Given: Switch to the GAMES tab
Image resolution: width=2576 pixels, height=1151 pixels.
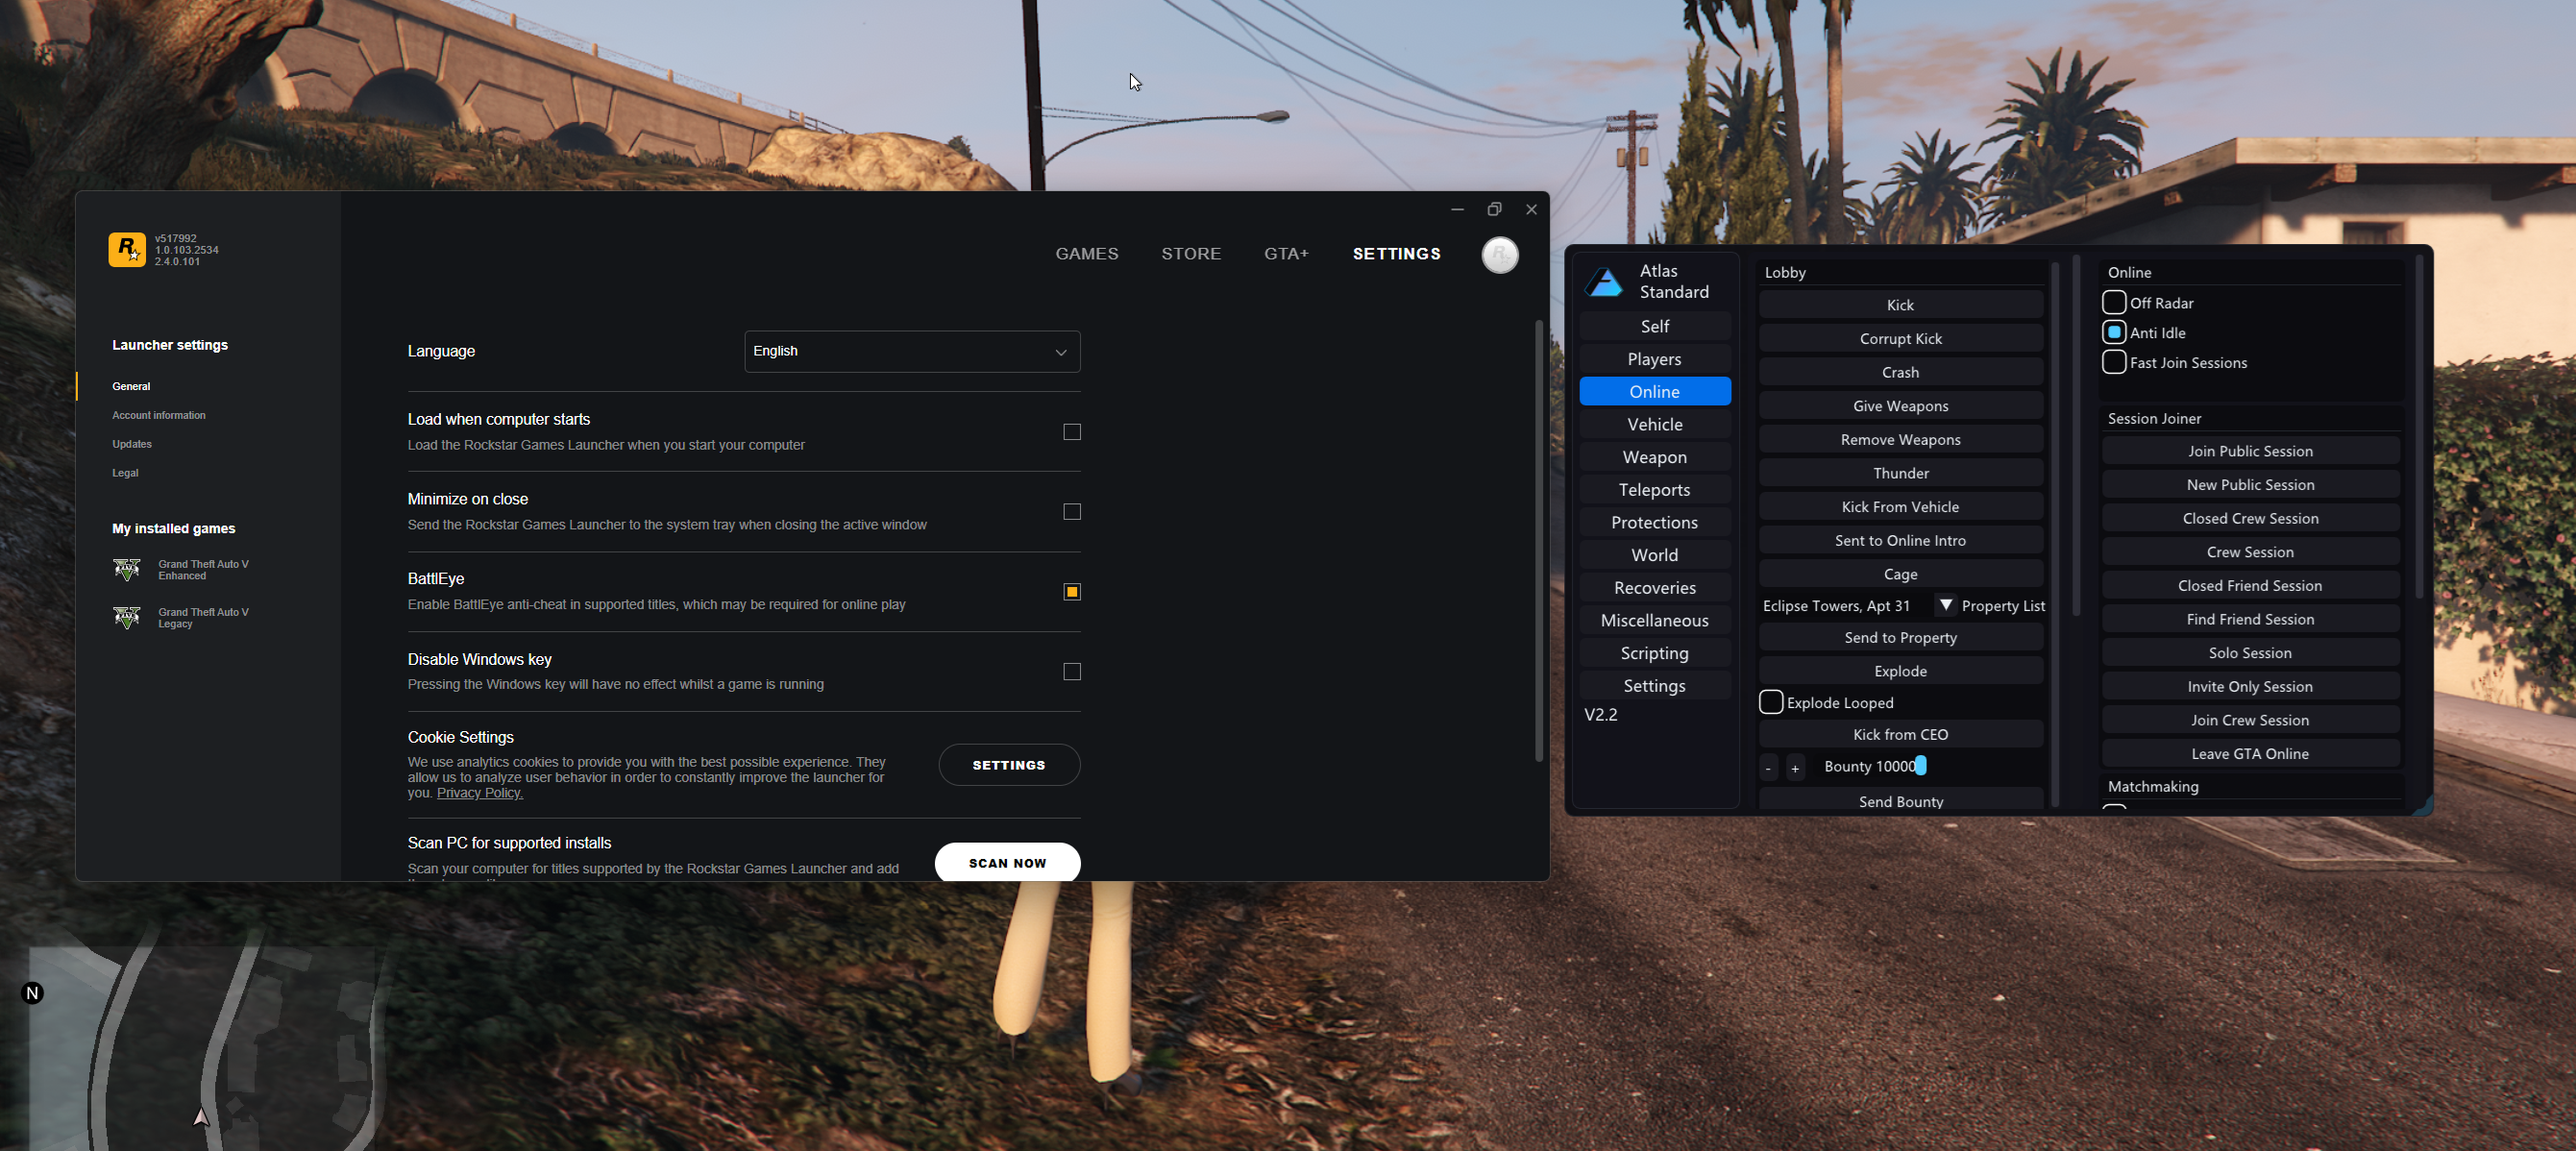Looking at the screenshot, I should [1086, 254].
